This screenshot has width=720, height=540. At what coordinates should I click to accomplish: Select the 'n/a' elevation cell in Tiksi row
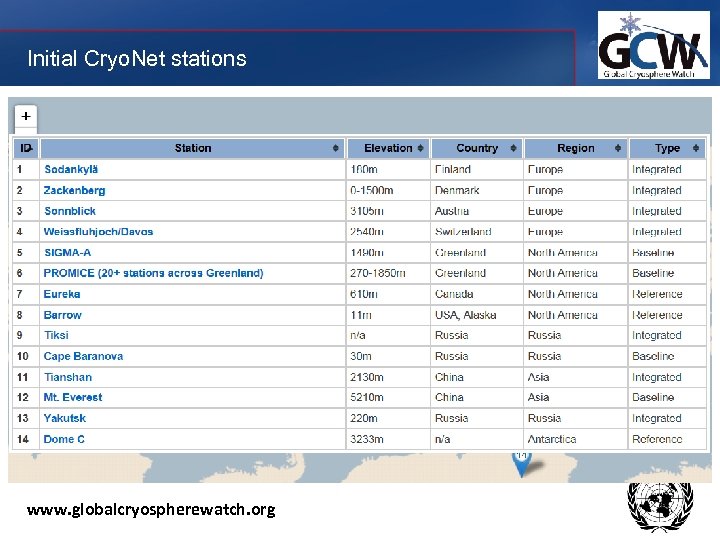(388, 335)
